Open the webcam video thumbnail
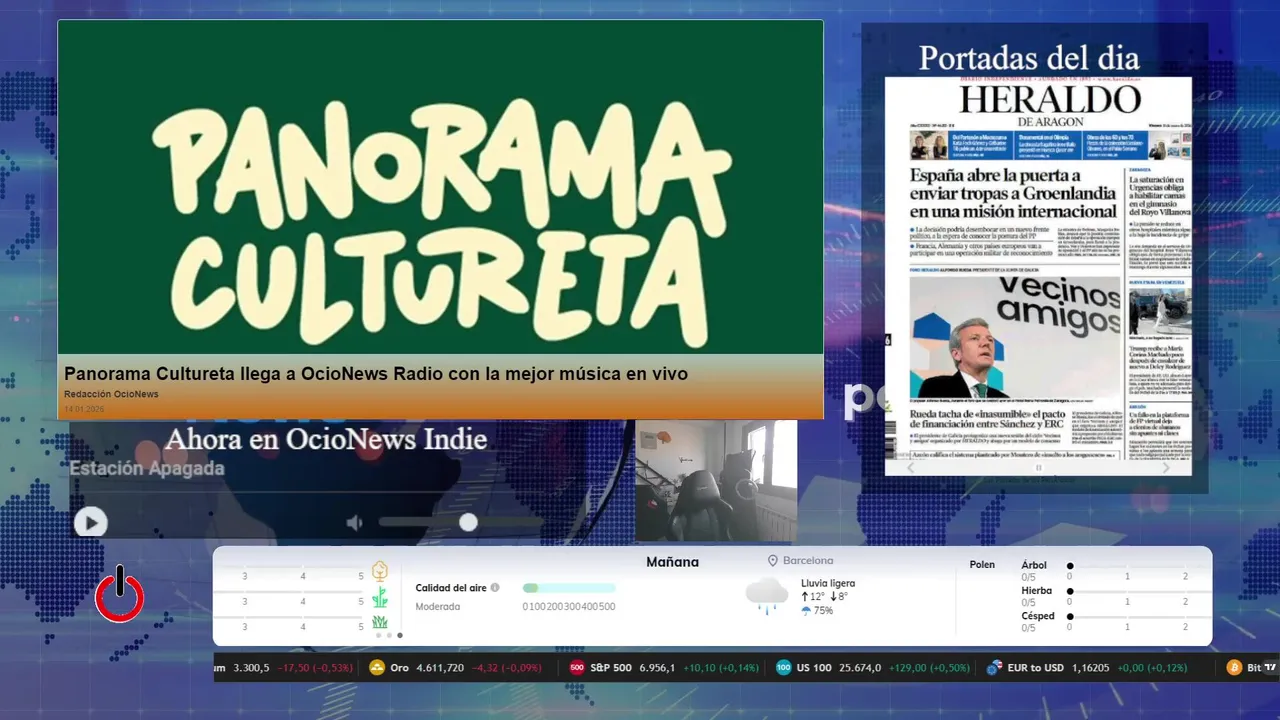Viewport: 1280px width, 720px height. coord(716,481)
